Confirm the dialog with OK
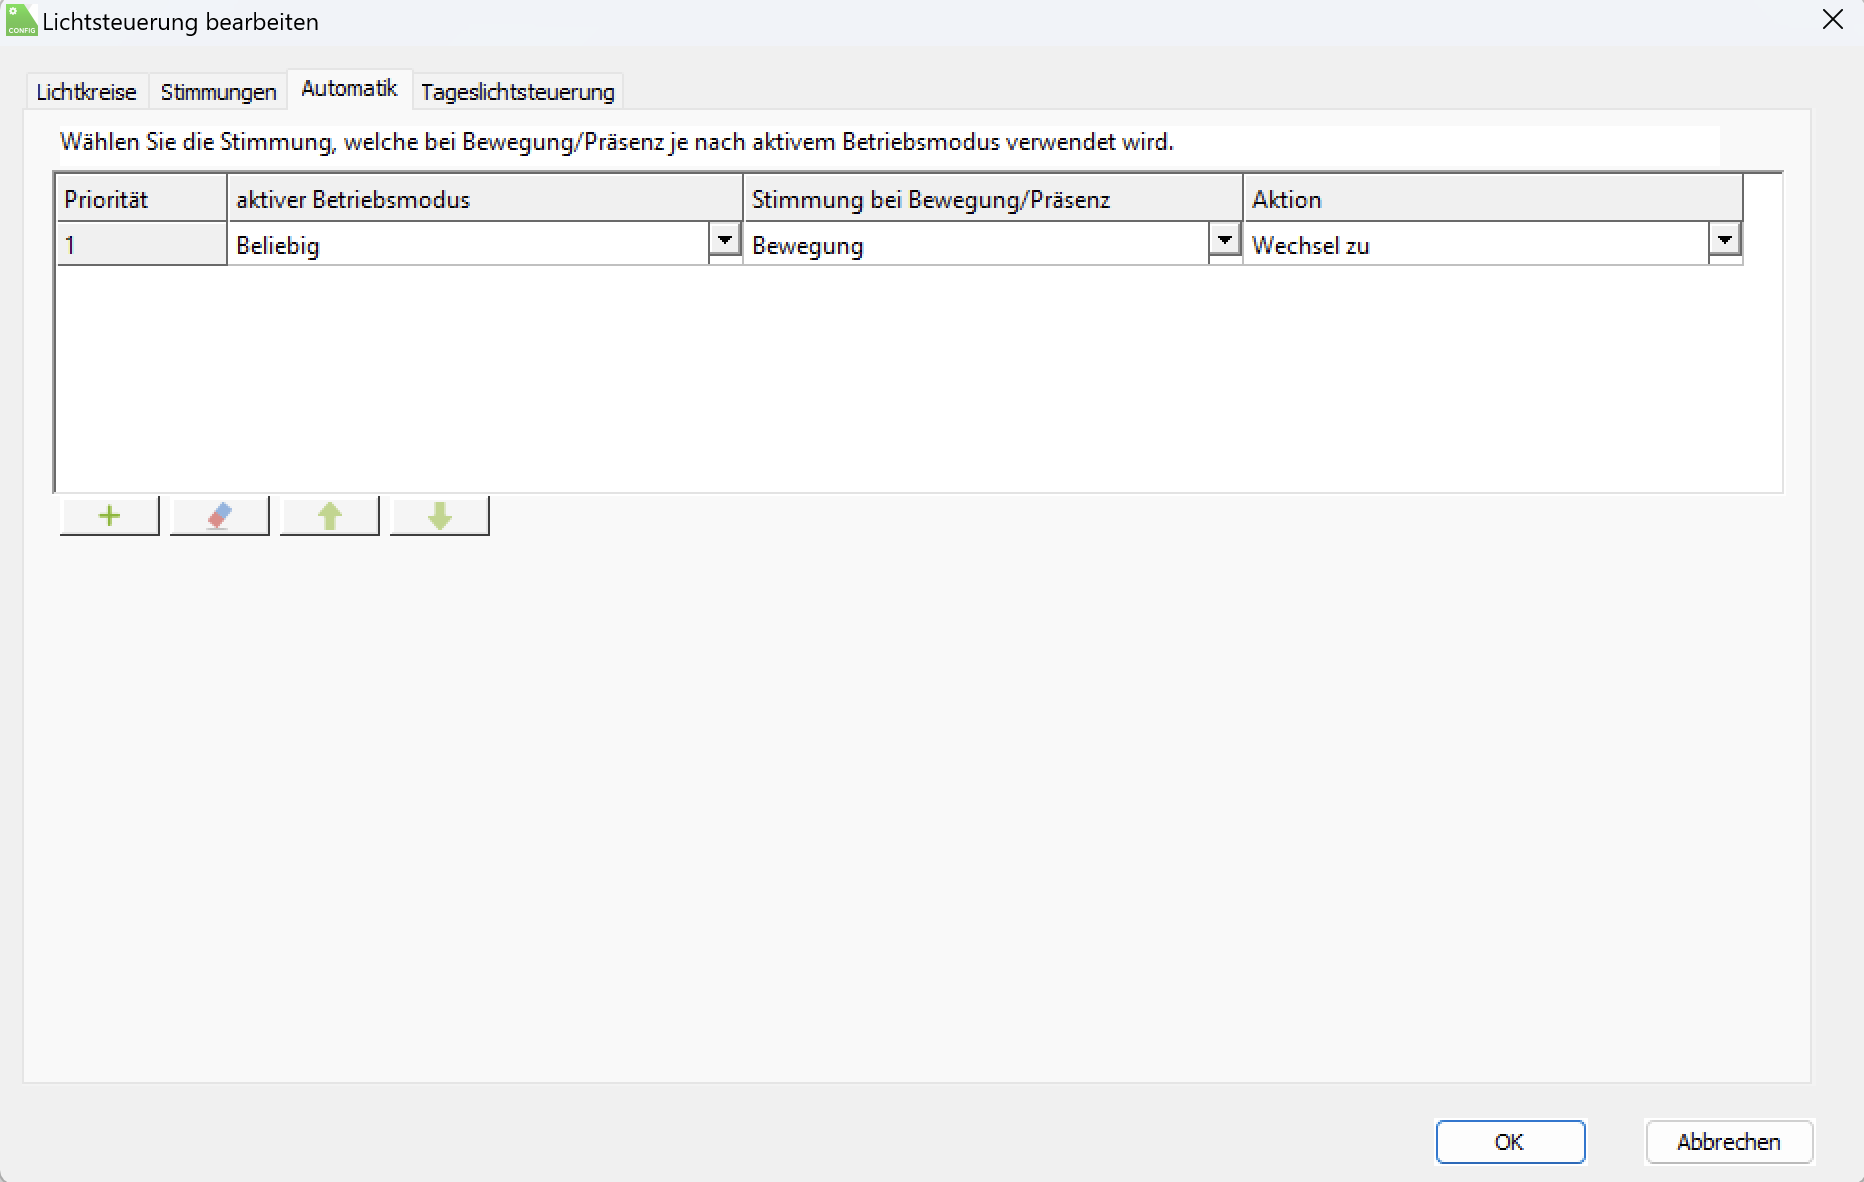The height and width of the screenshot is (1182, 1864). coord(1510,1142)
